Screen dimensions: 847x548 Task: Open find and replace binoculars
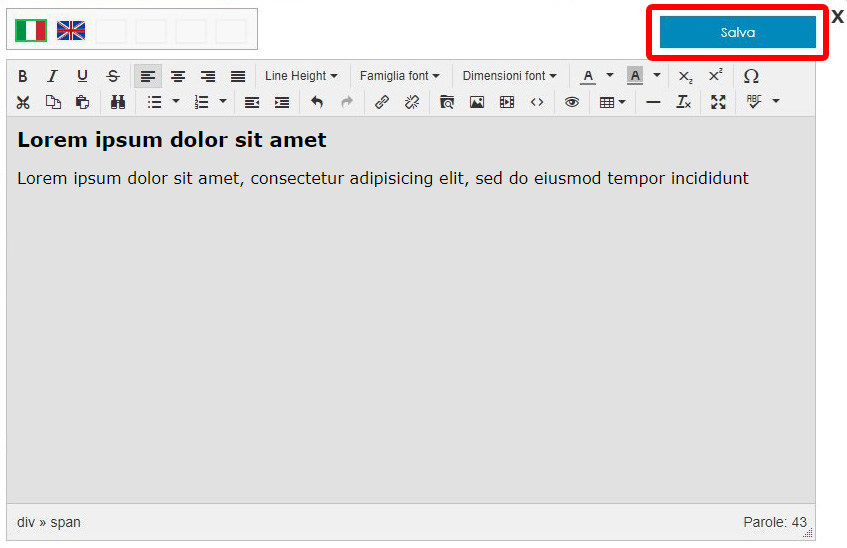tap(118, 102)
